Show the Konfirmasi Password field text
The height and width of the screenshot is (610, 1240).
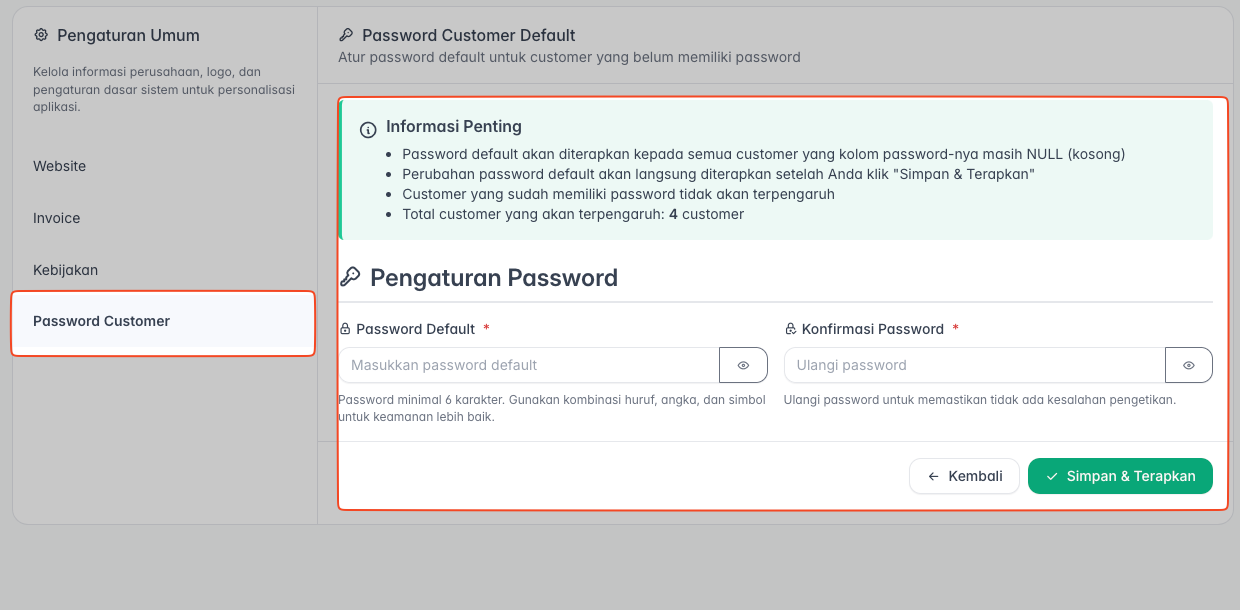(x=1188, y=365)
